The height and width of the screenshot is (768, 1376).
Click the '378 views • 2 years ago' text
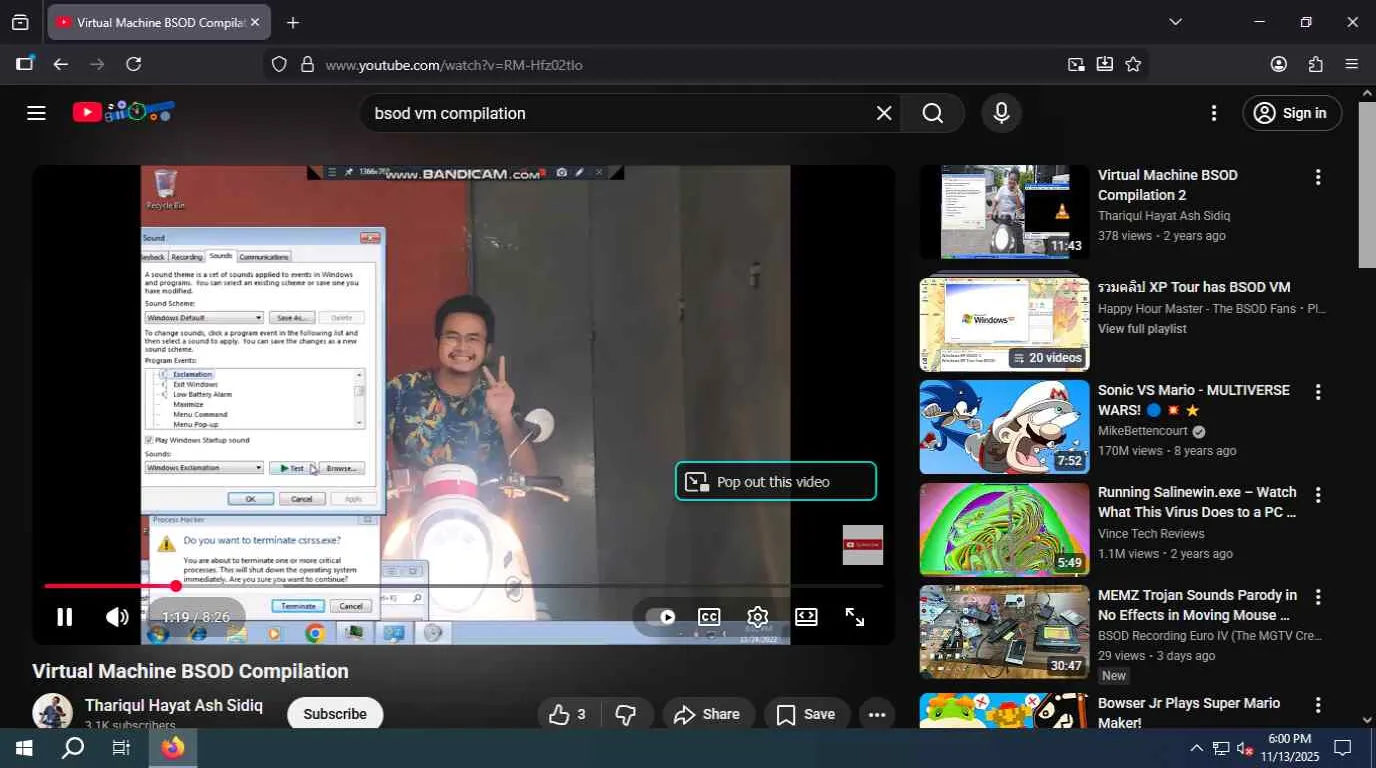point(1162,236)
